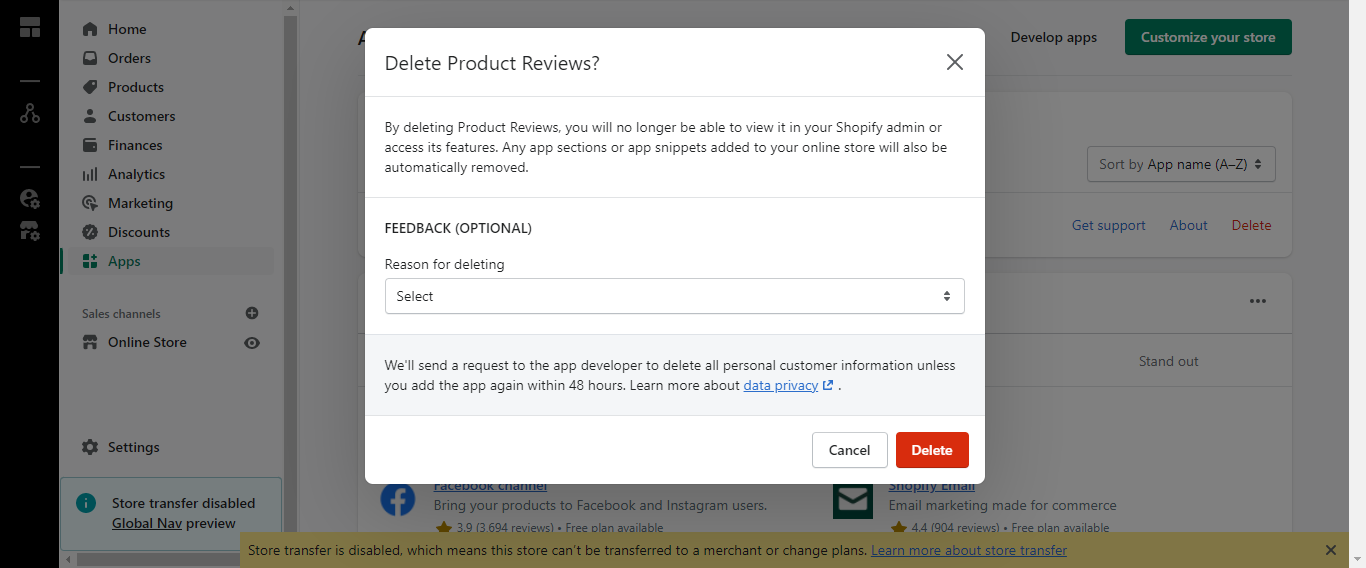The width and height of the screenshot is (1366, 568).
Task: Click the Facebook channel logo
Action: 398,499
